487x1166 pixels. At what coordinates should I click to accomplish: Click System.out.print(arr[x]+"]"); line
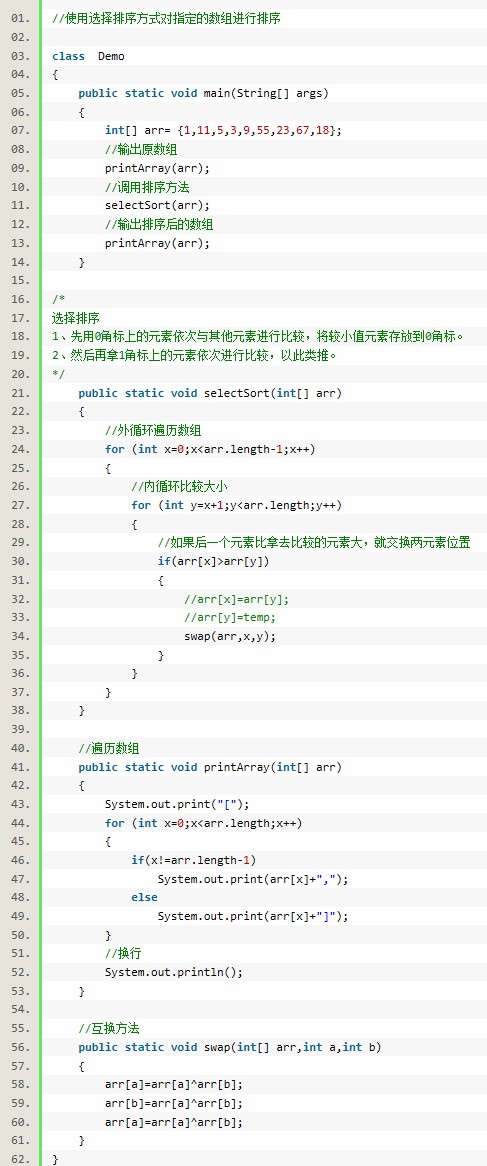click(x=253, y=916)
